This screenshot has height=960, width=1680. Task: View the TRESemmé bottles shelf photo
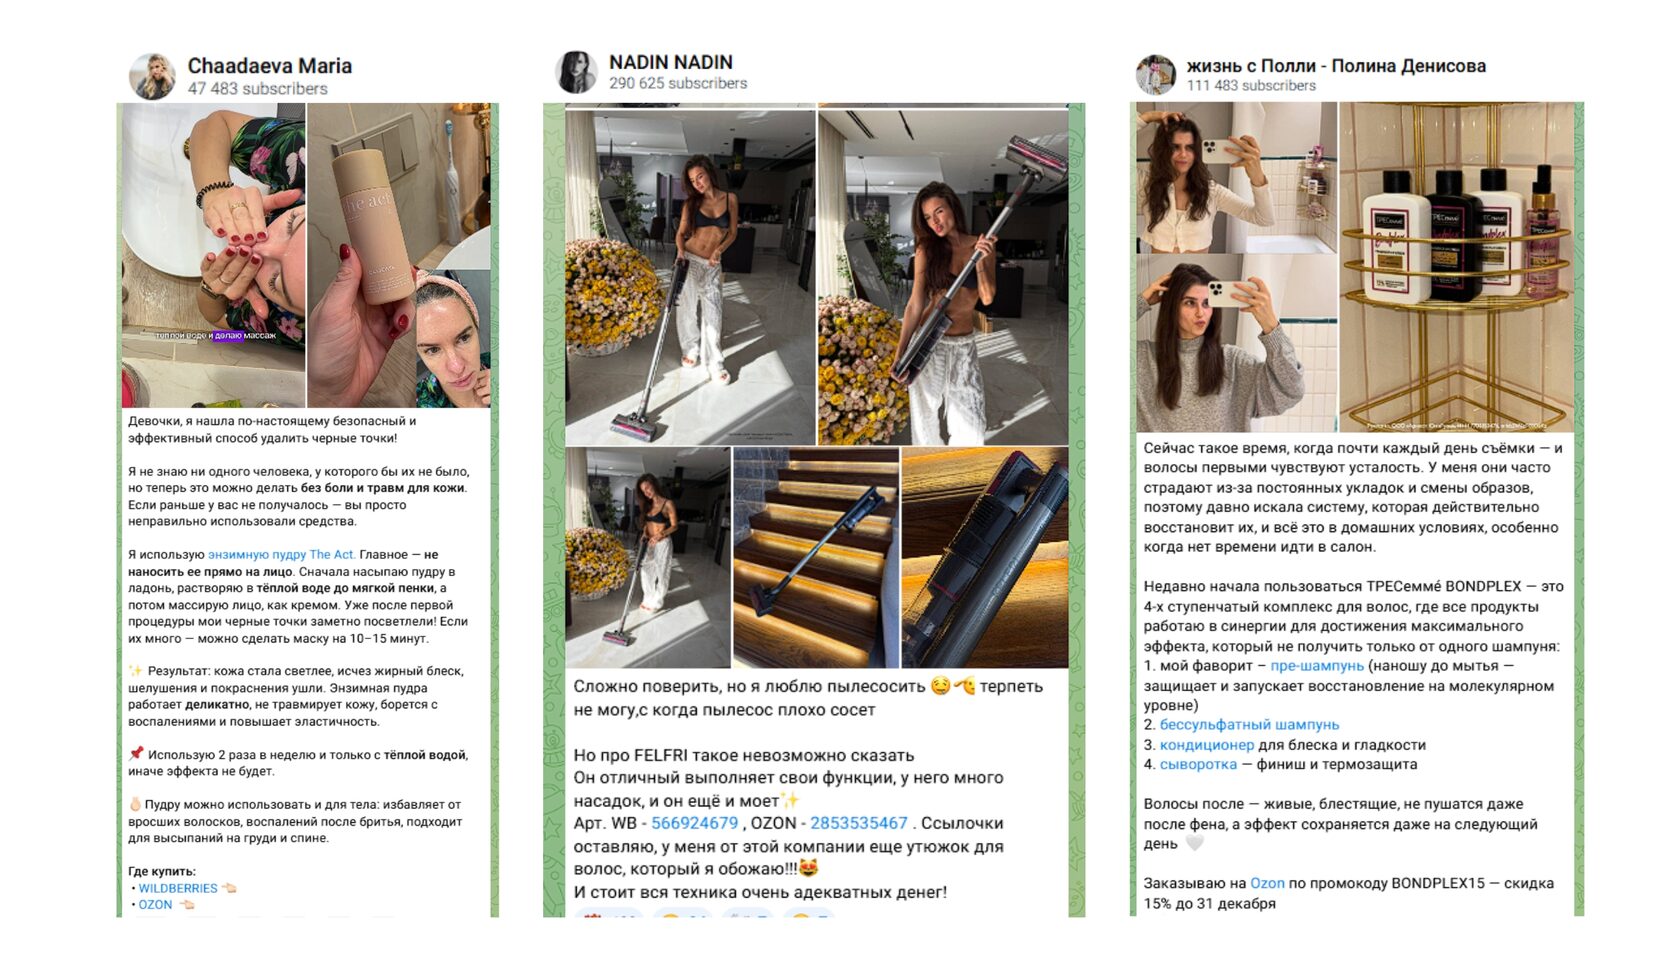[1457, 267]
